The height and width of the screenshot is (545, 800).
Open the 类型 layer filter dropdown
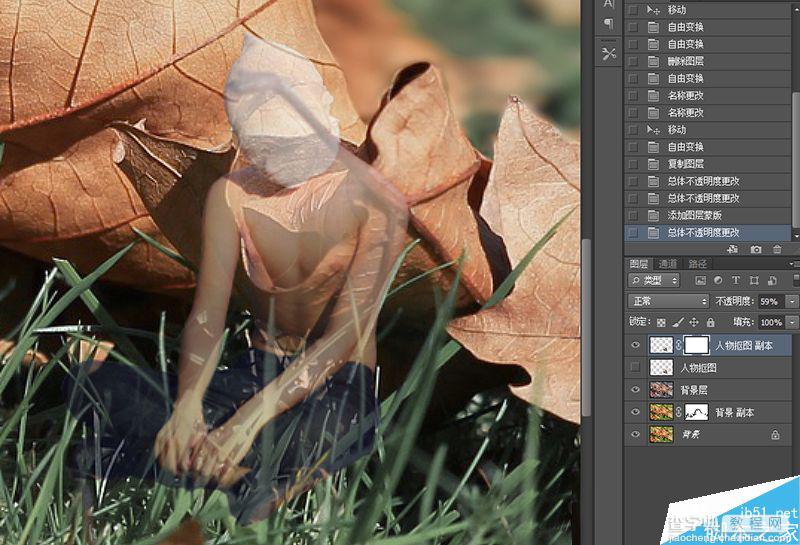(x=654, y=280)
